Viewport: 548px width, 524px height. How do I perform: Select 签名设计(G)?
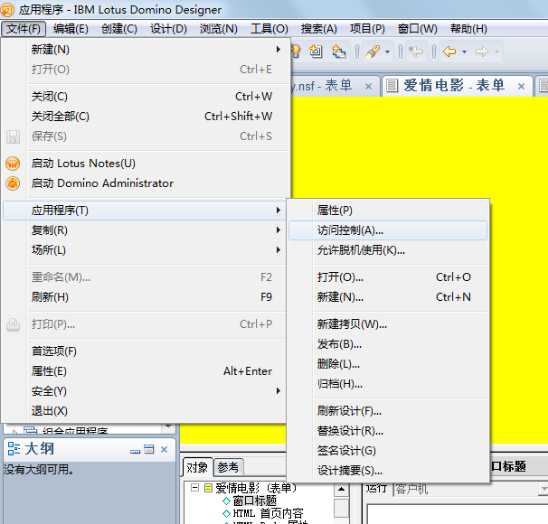tap(388, 451)
